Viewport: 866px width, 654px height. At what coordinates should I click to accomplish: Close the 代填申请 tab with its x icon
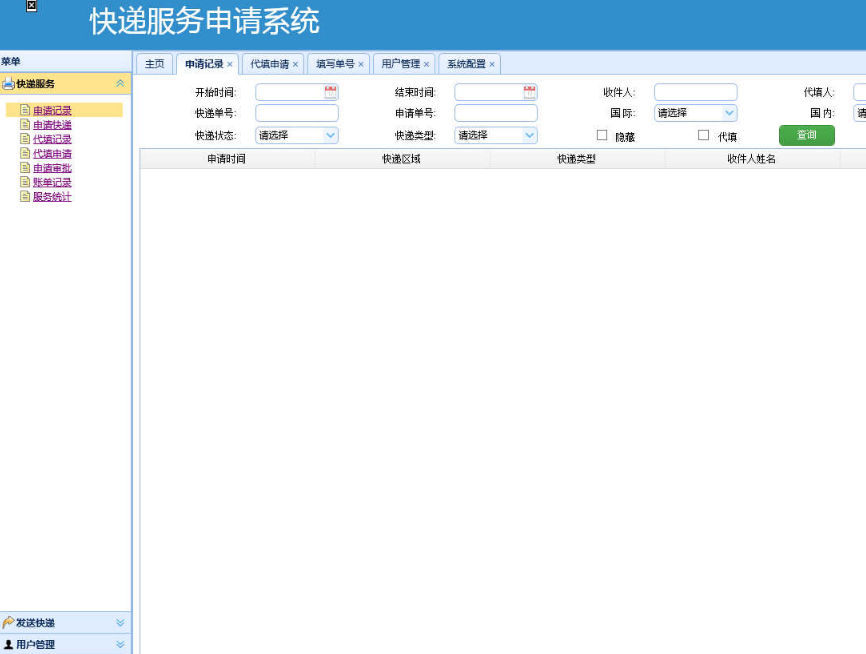pos(295,64)
